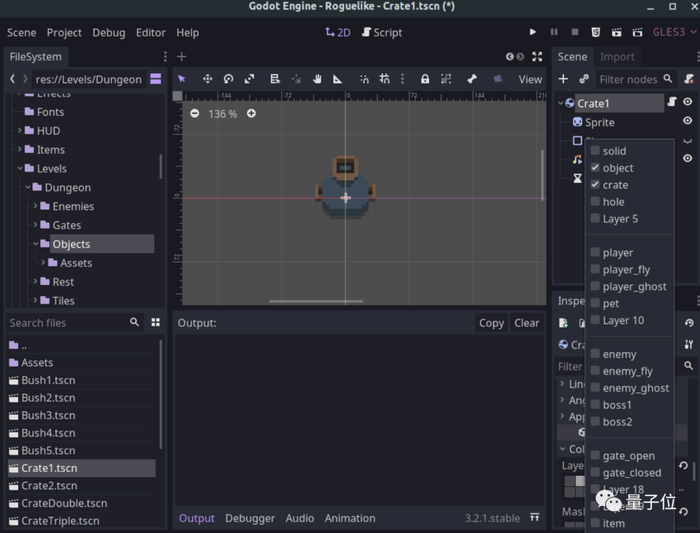Viewport: 700px width, 533px height.
Task: Activate the Pan hand tool
Action: tap(317, 79)
